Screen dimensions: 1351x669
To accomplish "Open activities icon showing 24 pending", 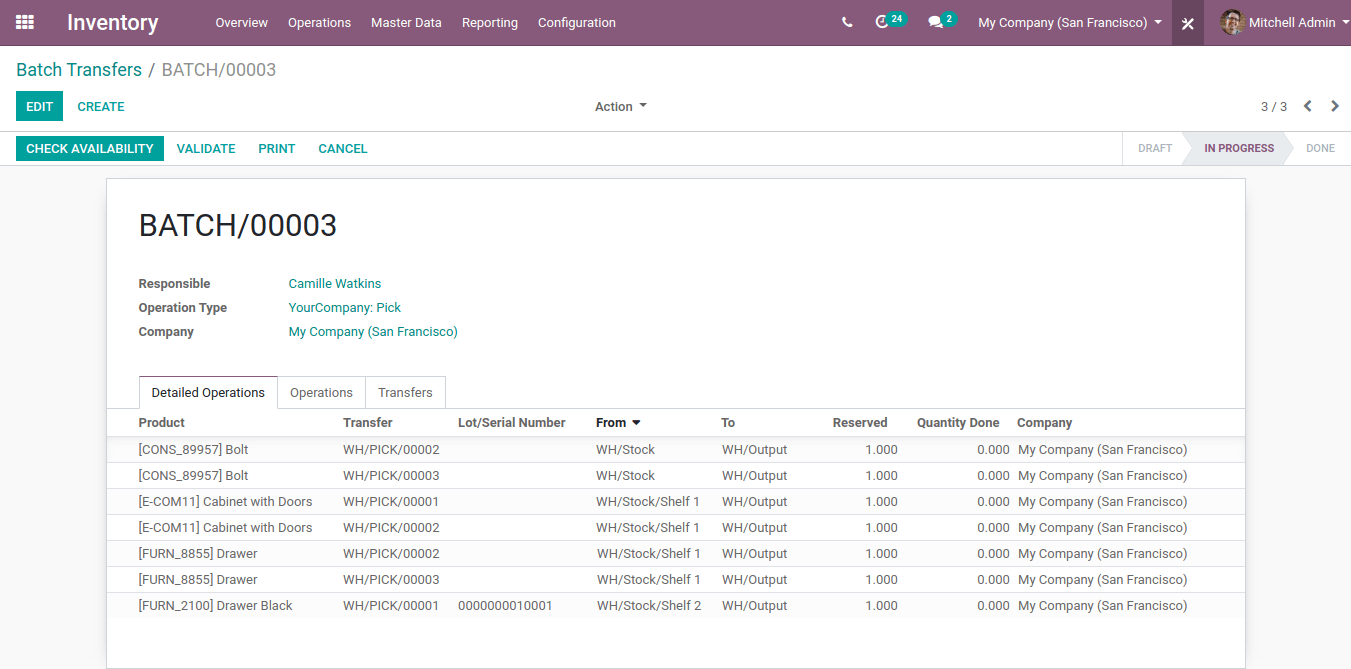I will pyautogui.click(x=884, y=21).
